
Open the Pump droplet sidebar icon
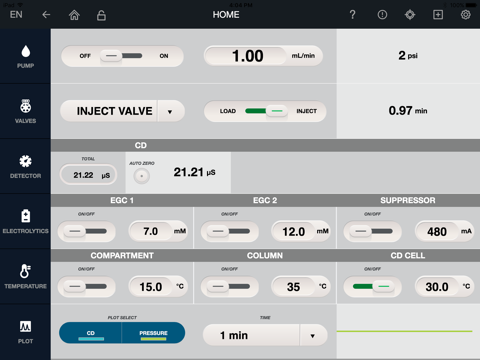[25, 52]
